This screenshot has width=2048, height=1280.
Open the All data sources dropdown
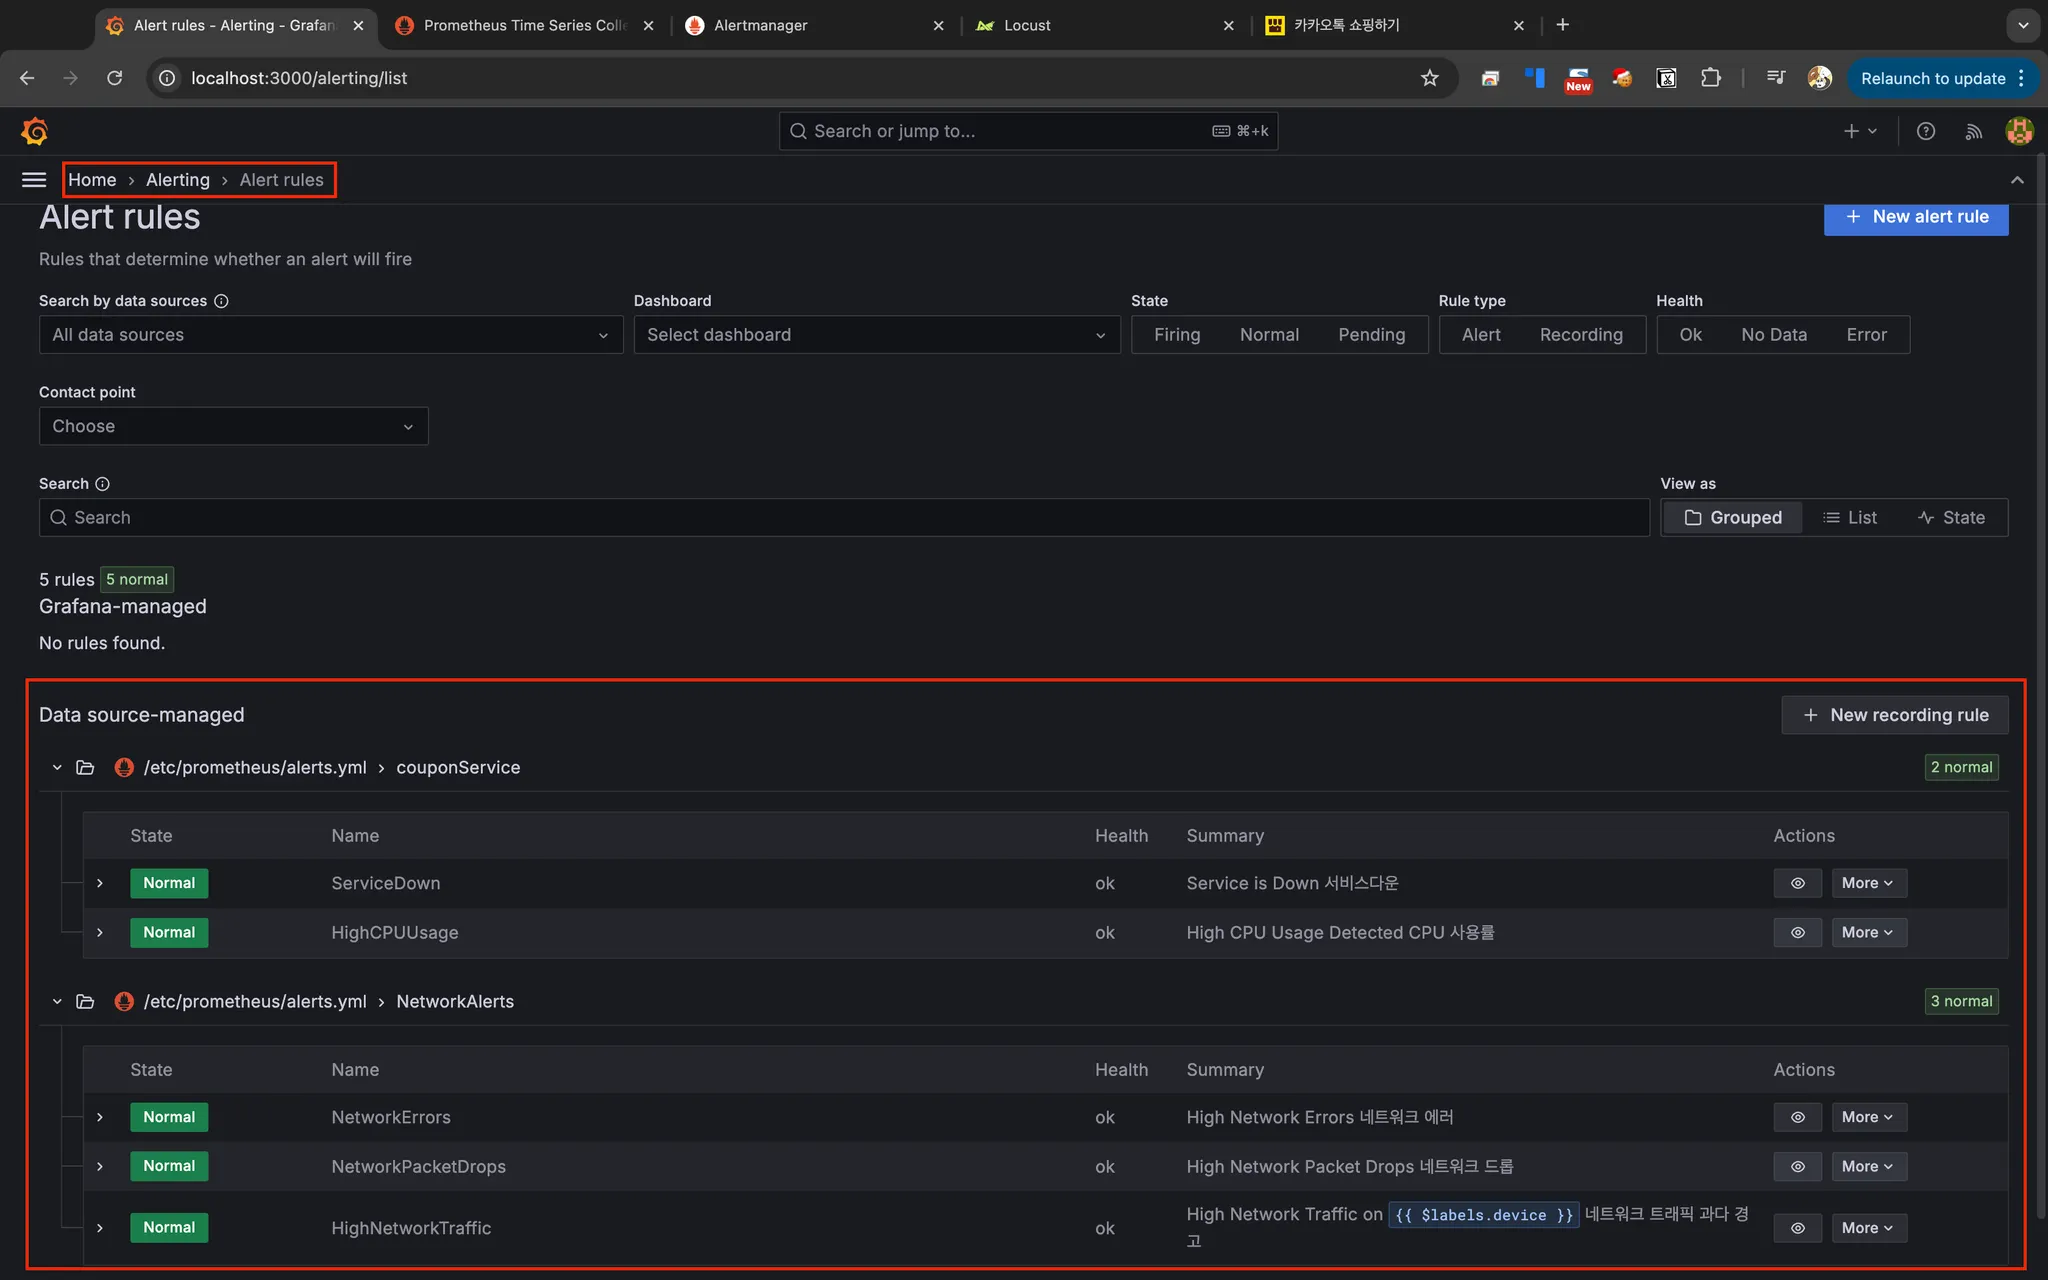pyautogui.click(x=330, y=335)
